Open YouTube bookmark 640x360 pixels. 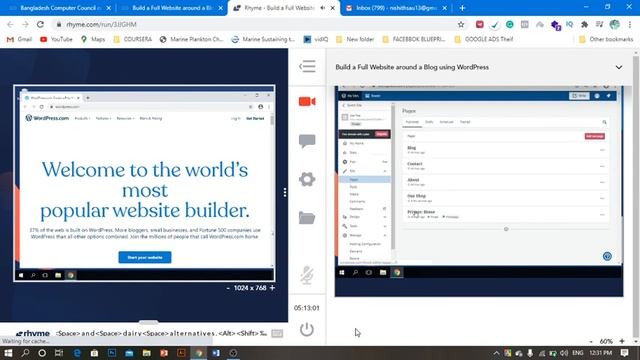(x=56, y=39)
